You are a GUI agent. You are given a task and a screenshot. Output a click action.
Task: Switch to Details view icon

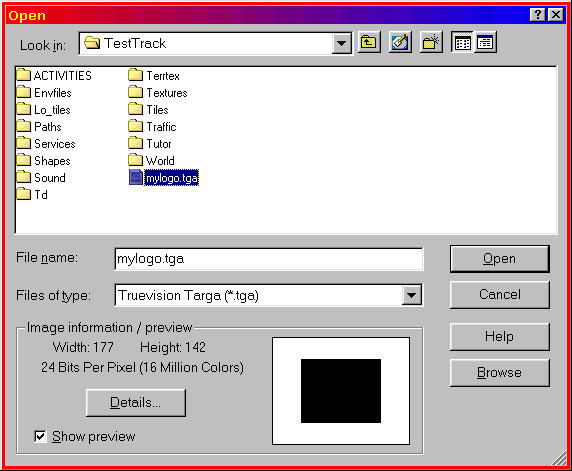pyautogui.click(x=485, y=42)
